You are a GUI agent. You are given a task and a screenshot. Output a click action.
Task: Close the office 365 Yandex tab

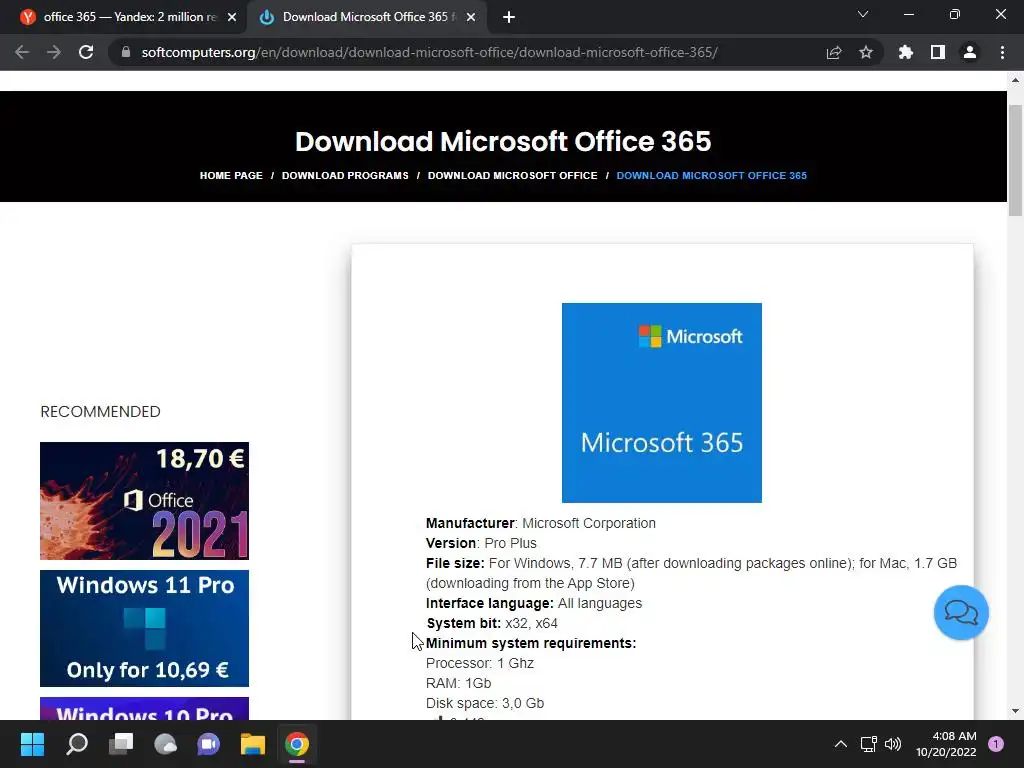pos(232,17)
